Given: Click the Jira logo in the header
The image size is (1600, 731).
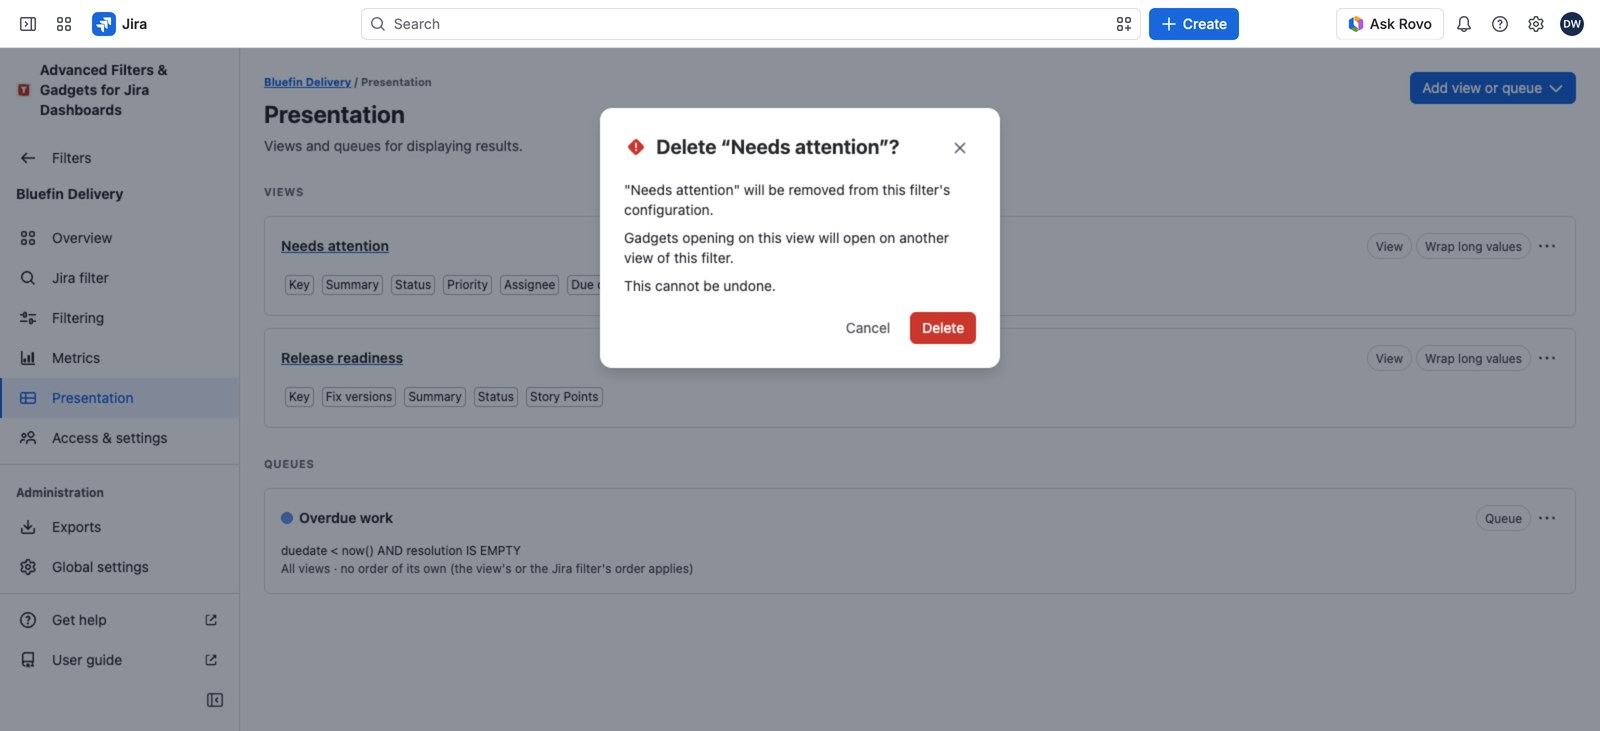Looking at the screenshot, I should click(x=120, y=24).
